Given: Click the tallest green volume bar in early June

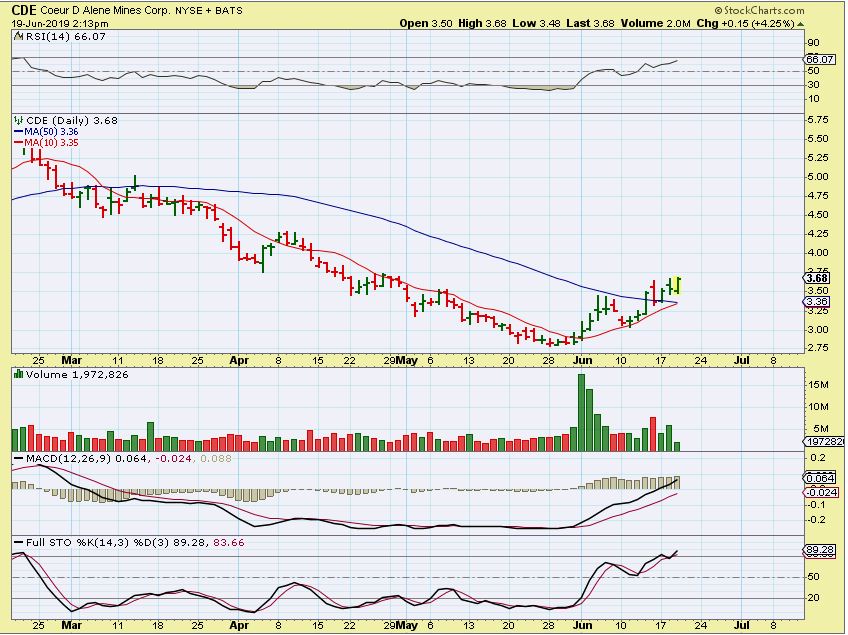Looking at the screenshot, I should (581, 412).
